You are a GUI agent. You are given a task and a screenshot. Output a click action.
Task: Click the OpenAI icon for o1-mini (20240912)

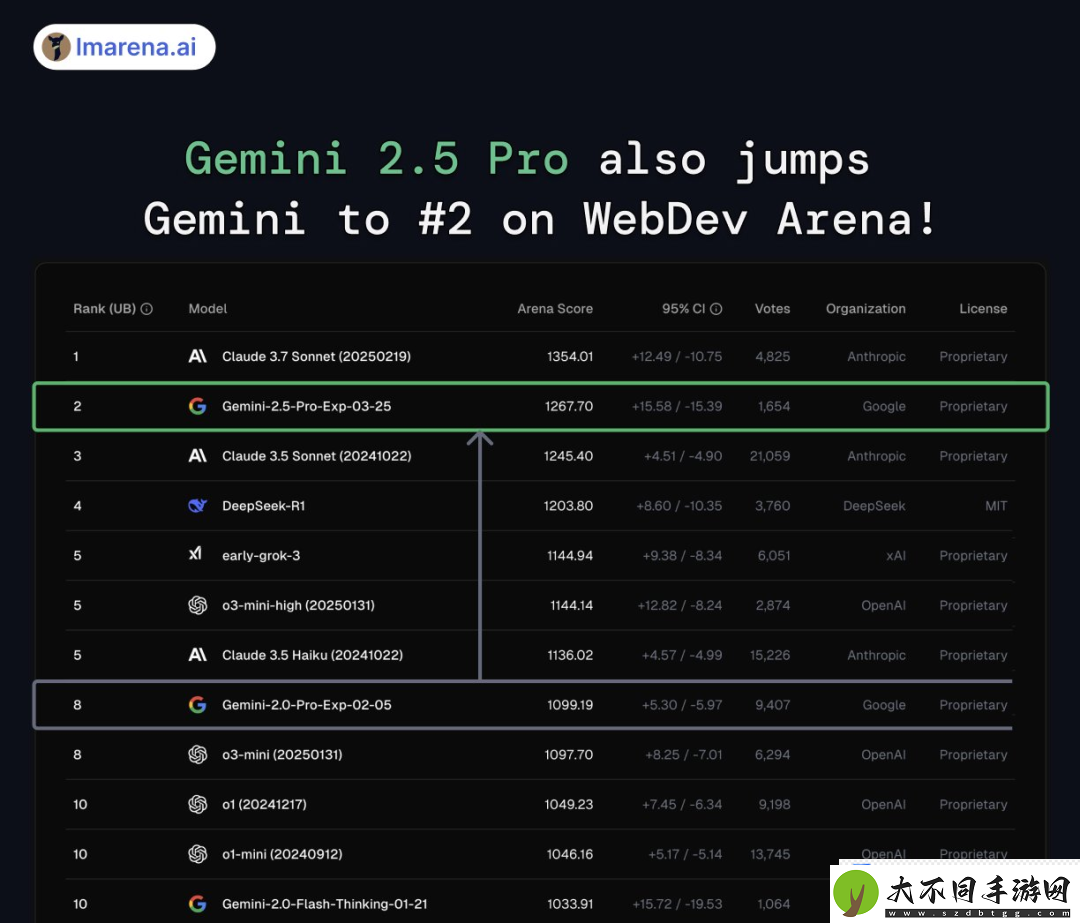pyautogui.click(x=198, y=854)
